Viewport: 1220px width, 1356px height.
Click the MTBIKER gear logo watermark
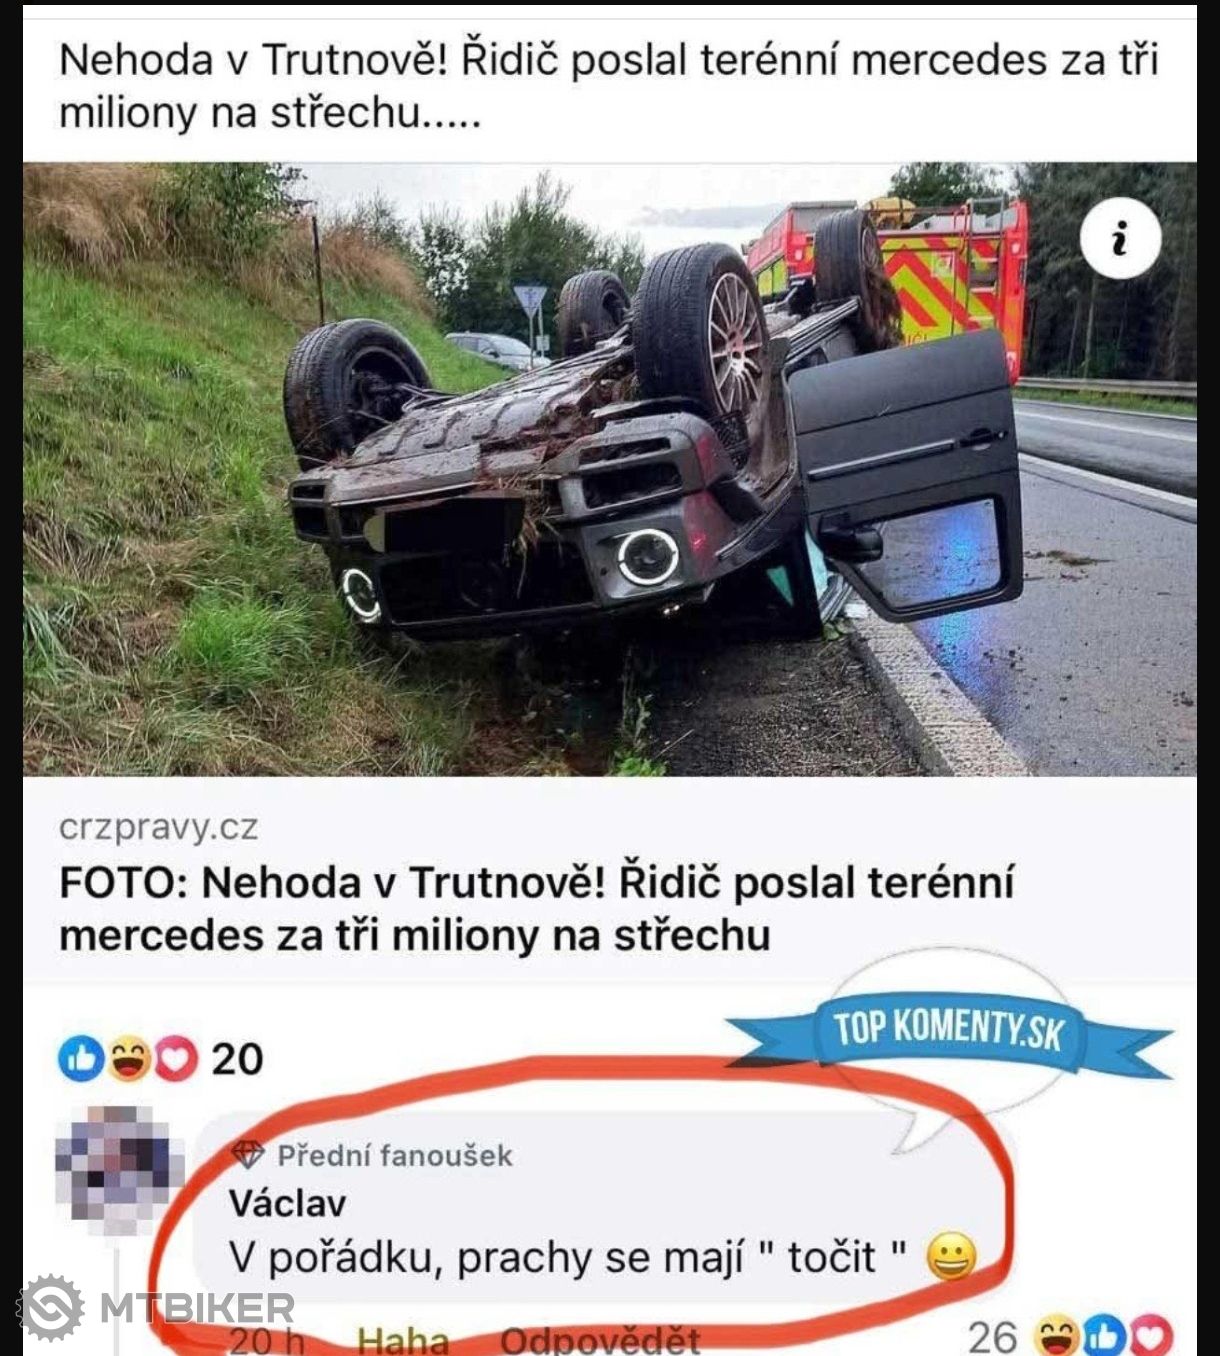52,1308
